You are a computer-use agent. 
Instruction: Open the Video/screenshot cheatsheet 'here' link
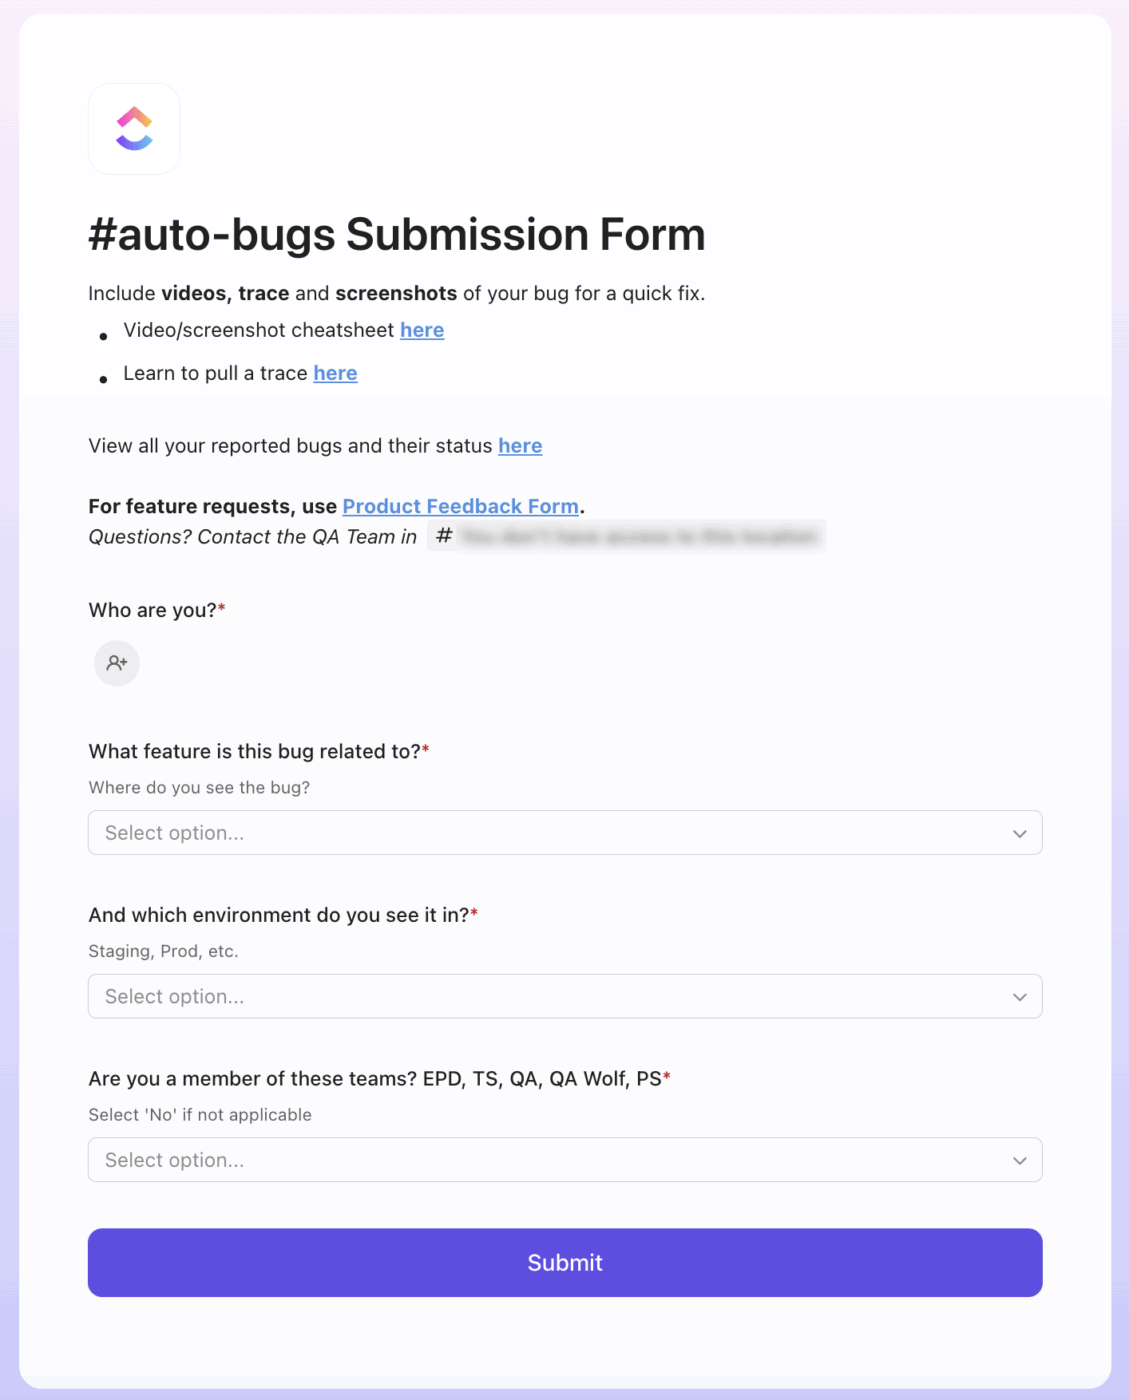coord(422,330)
